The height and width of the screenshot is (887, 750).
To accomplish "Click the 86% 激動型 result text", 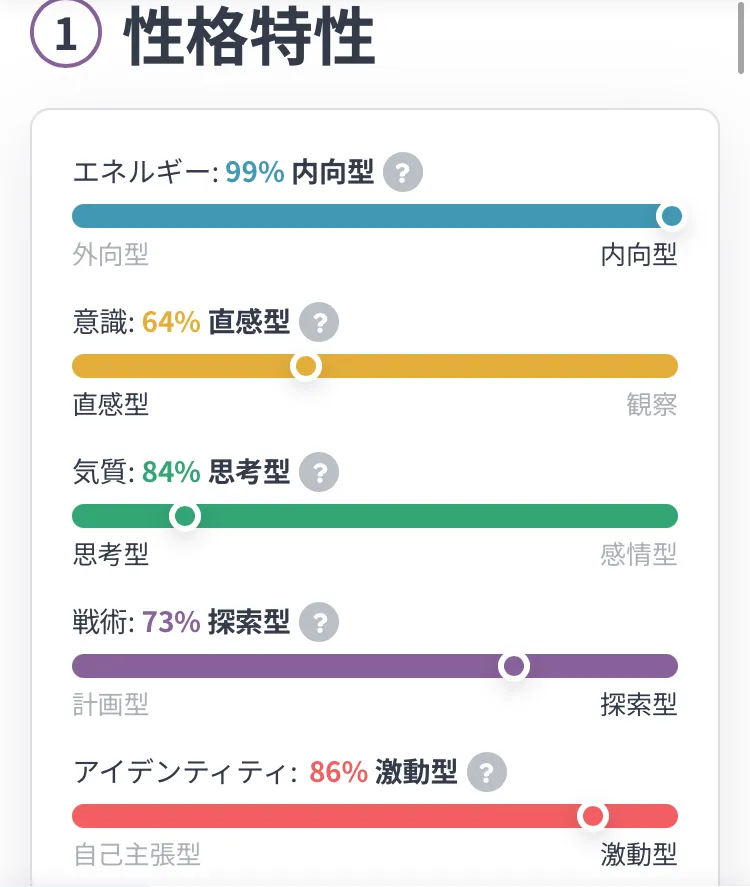I will click(x=383, y=773).
